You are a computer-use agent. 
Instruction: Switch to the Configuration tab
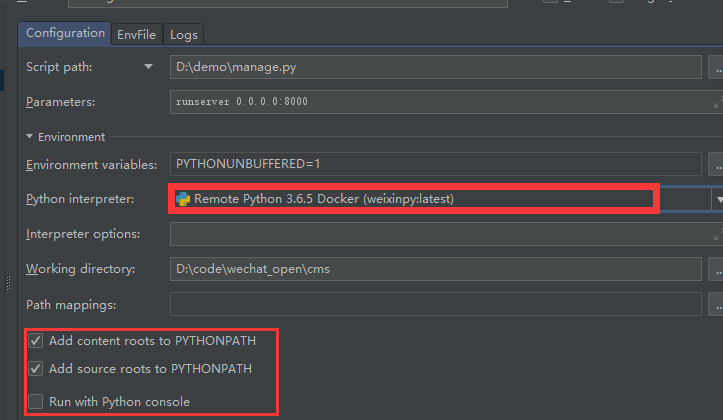(65, 33)
